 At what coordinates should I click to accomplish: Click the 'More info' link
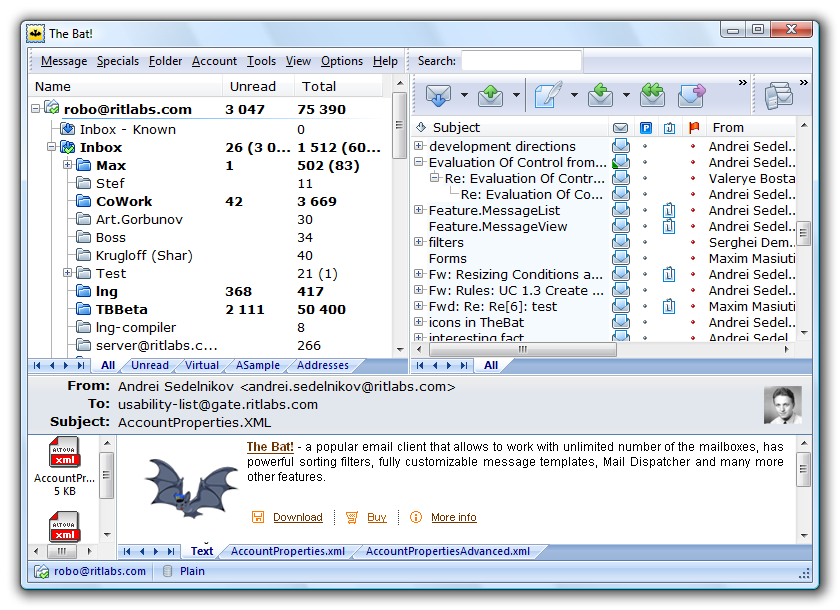tap(453, 518)
